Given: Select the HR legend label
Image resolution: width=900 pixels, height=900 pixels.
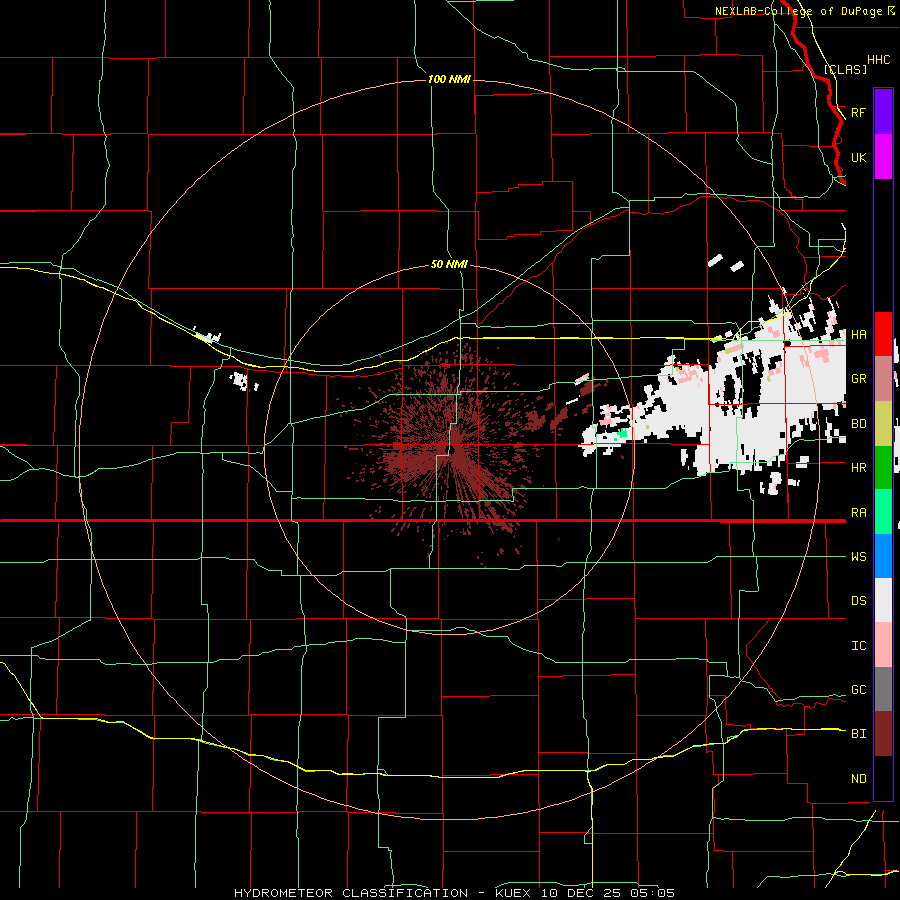Looking at the screenshot, I should click(x=858, y=468).
